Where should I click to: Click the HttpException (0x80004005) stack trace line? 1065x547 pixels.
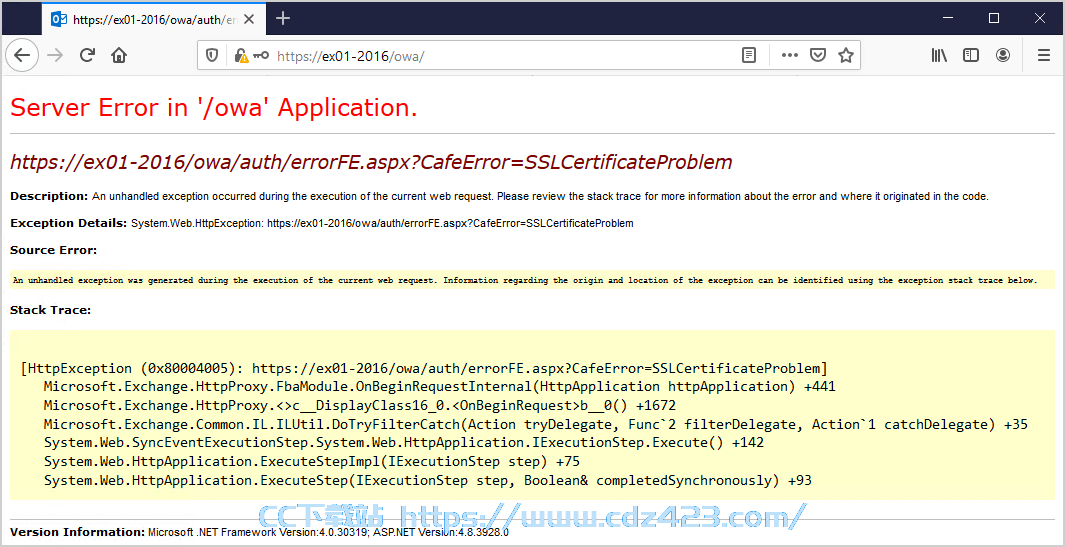(424, 369)
